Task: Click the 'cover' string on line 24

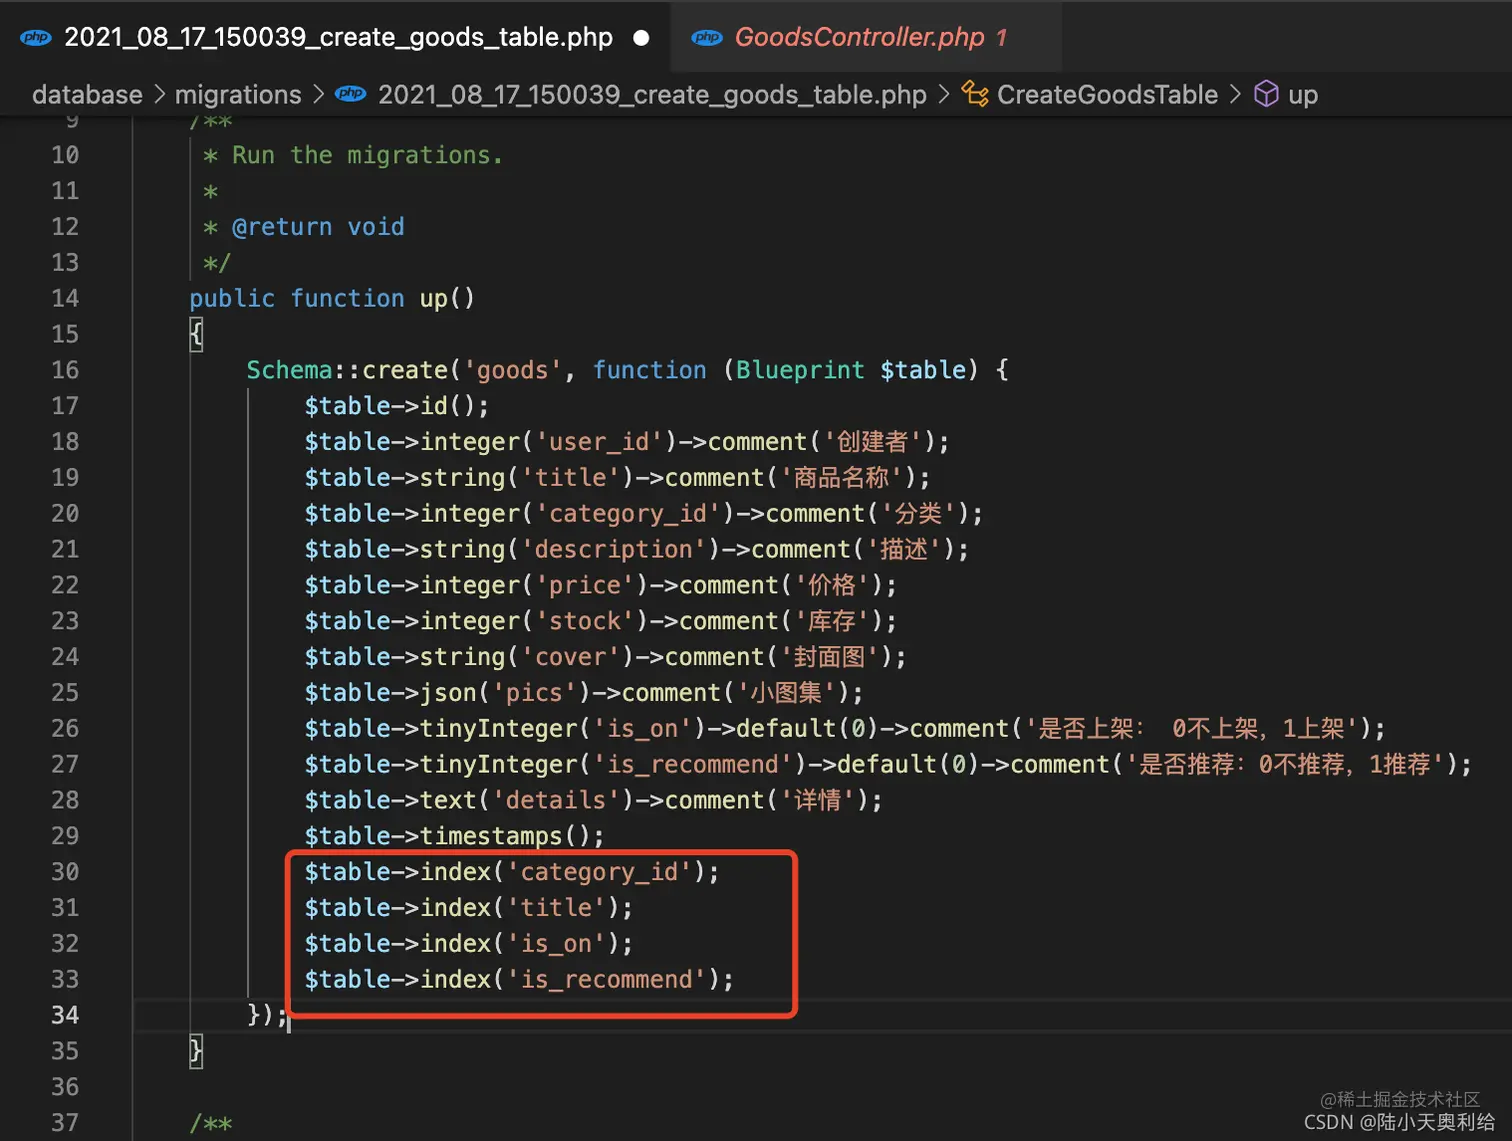Action: tap(570, 657)
